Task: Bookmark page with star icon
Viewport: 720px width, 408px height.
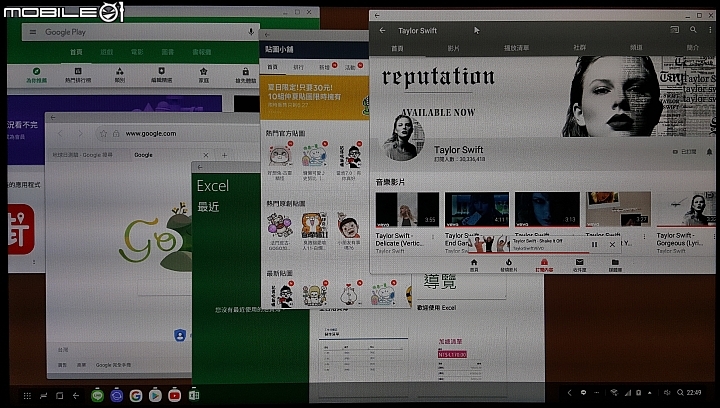Action: pos(103,134)
